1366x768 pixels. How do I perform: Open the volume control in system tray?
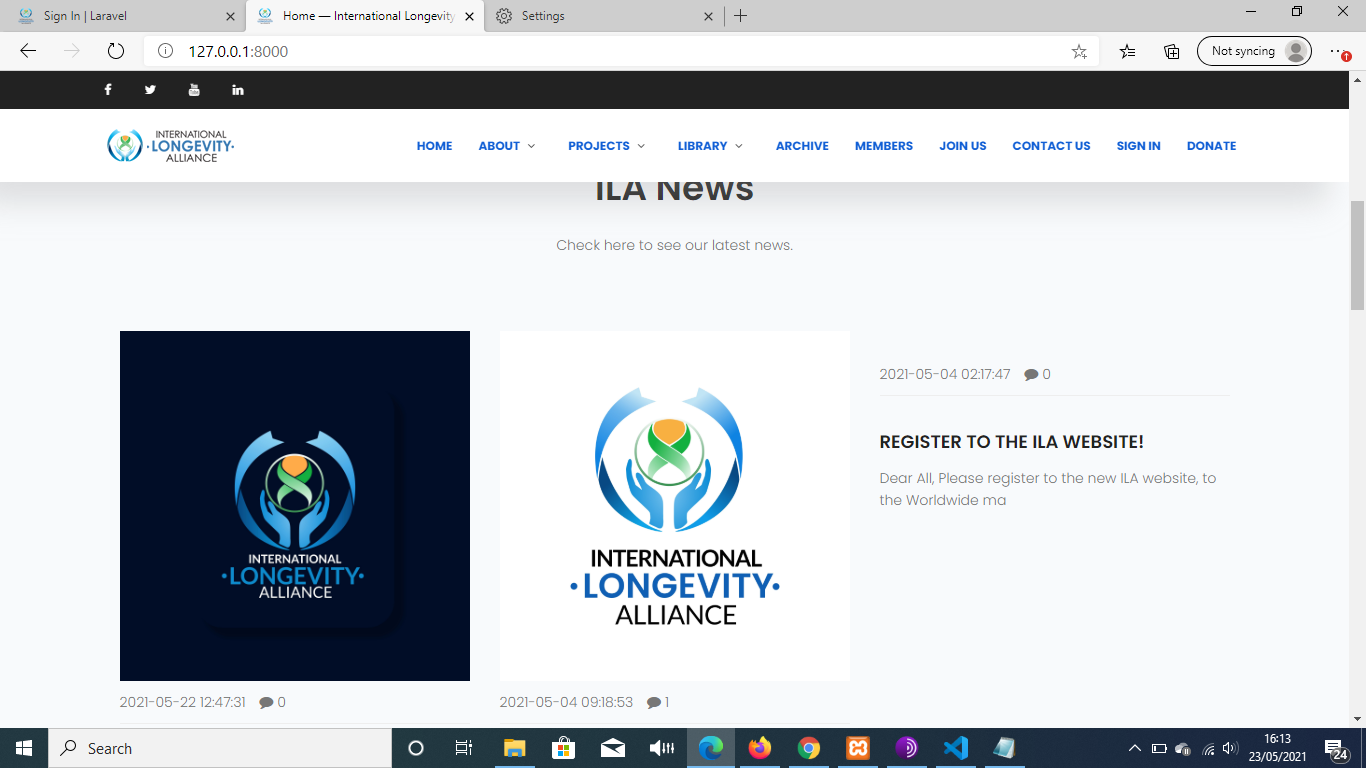(x=1230, y=748)
